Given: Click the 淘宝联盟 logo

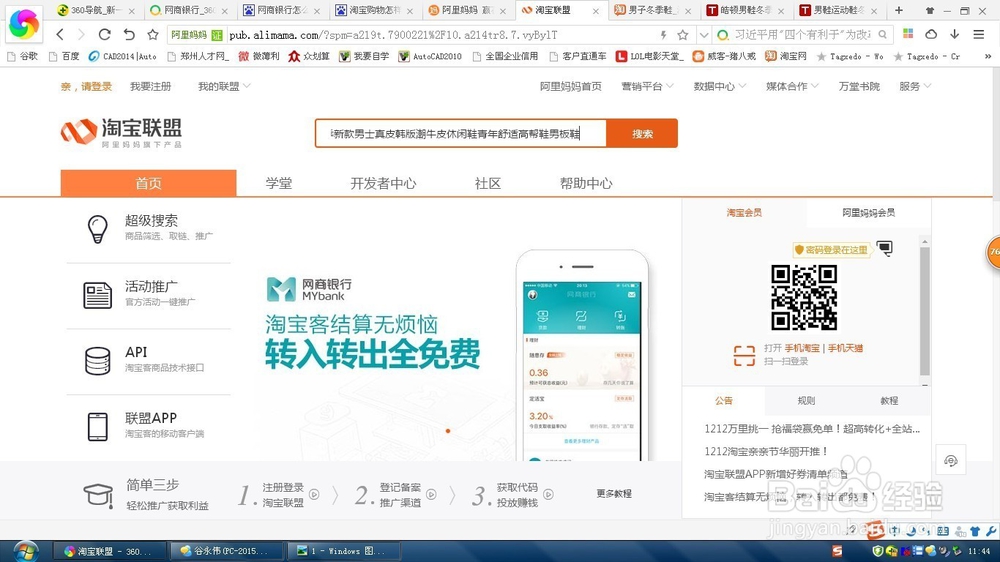Looking at the screenshot, I should pyautogui.click(x=121, y=132).
